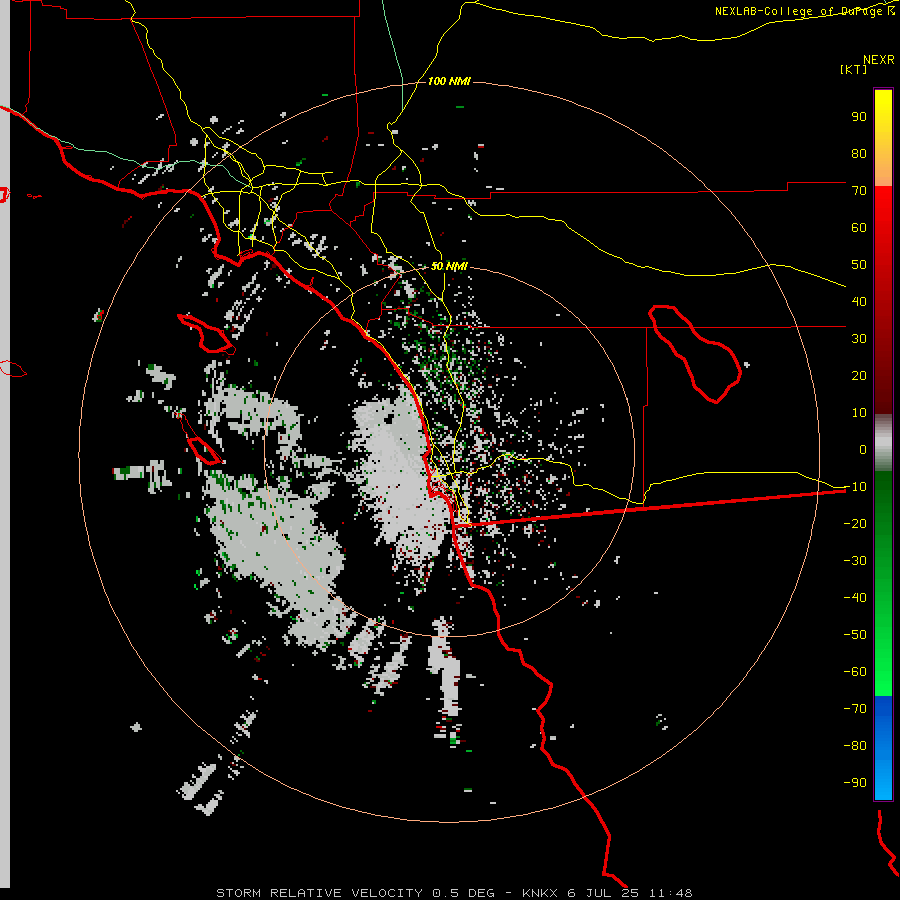Click the -70 value on velocity scale
The width and height of the screenshot is (900, 900).
[855, 708]
